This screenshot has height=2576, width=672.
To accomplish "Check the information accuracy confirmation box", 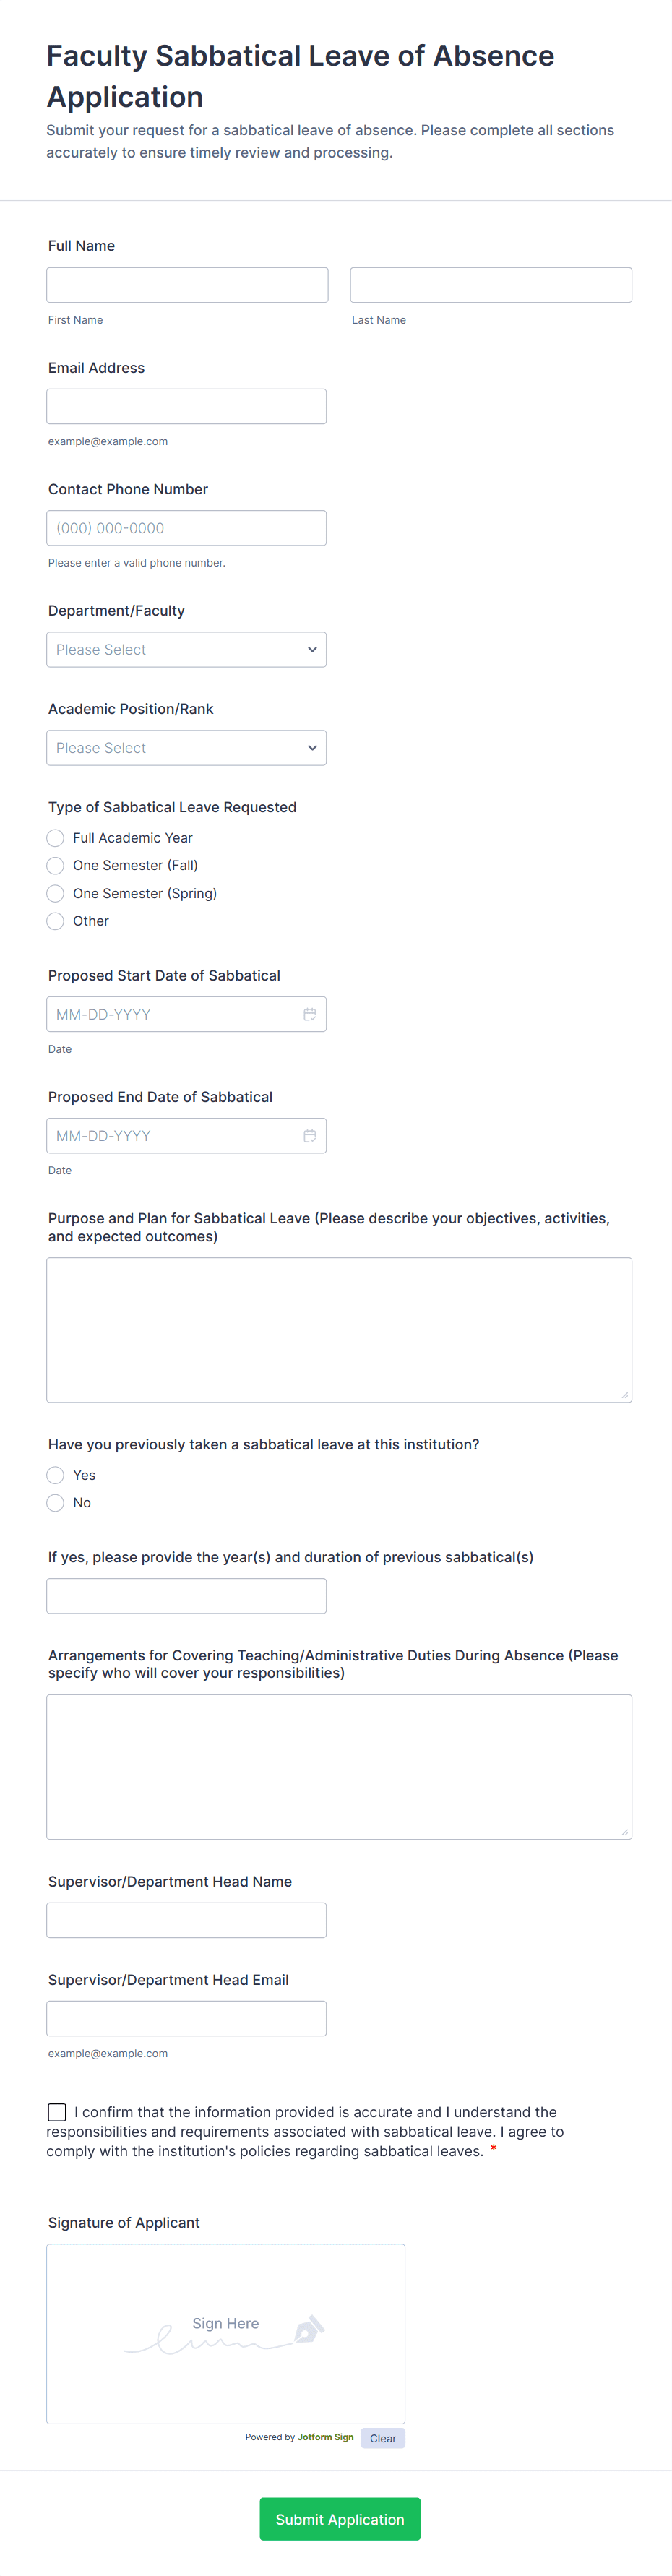I will (57, 2112).
